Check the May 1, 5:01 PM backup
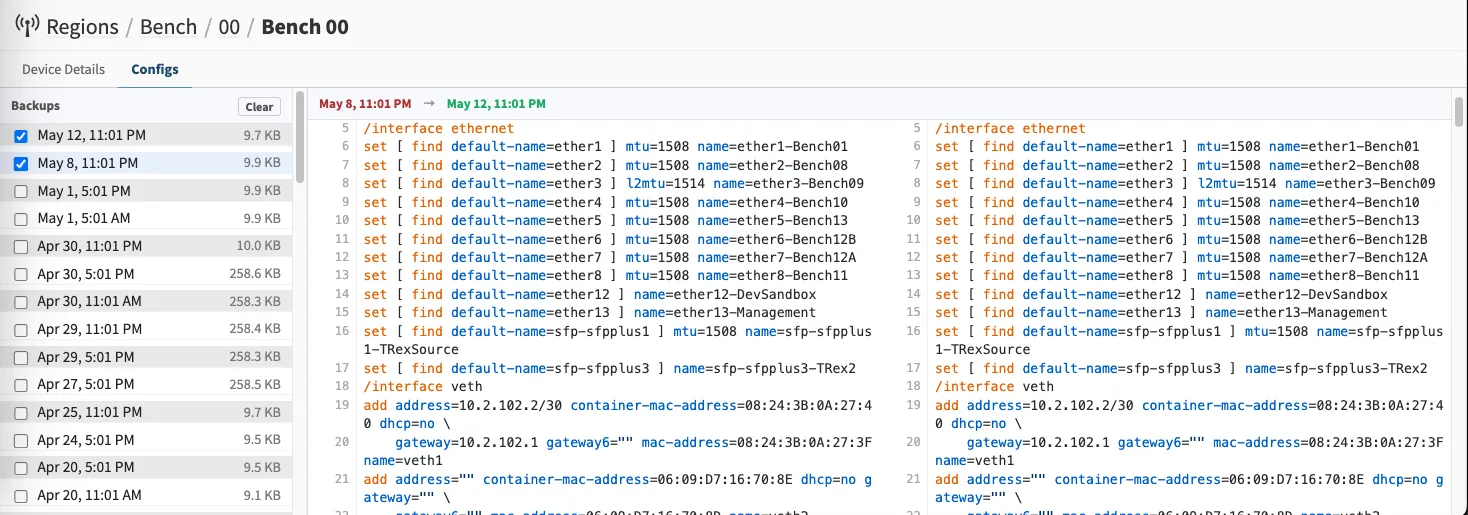Screen dimensions: 1468x515 21,191
